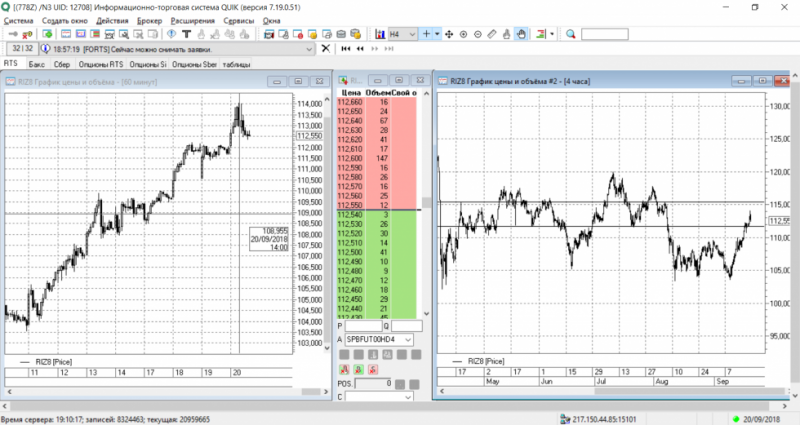Switch to the таблицы tab
Viewport: 800px width, 425px height.
(x=236, y=64)
